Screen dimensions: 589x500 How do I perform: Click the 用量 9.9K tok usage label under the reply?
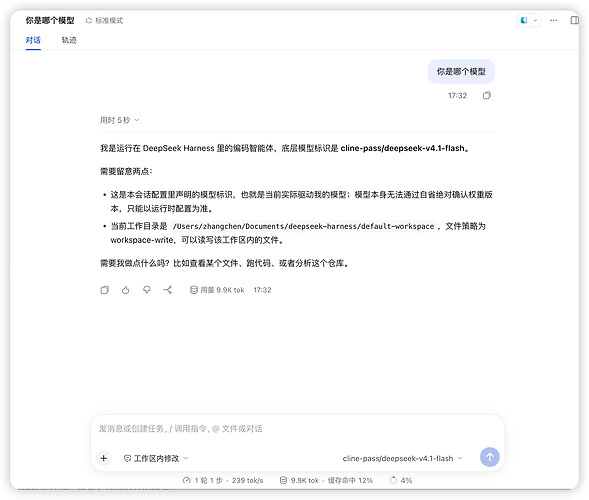(217, 290)
